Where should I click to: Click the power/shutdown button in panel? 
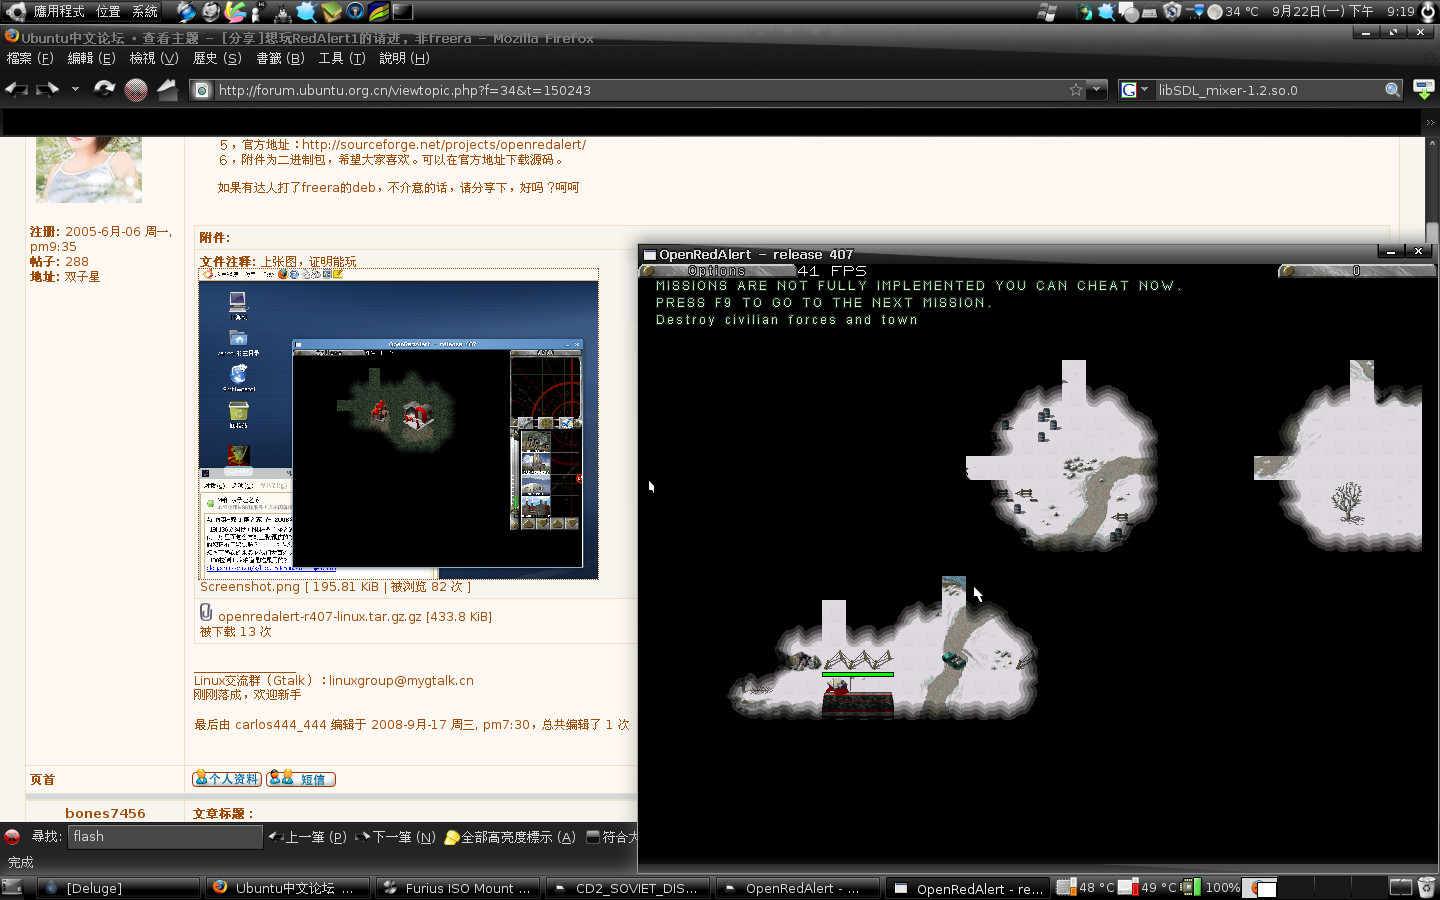pyautogui.click(x=1428, y=12)
